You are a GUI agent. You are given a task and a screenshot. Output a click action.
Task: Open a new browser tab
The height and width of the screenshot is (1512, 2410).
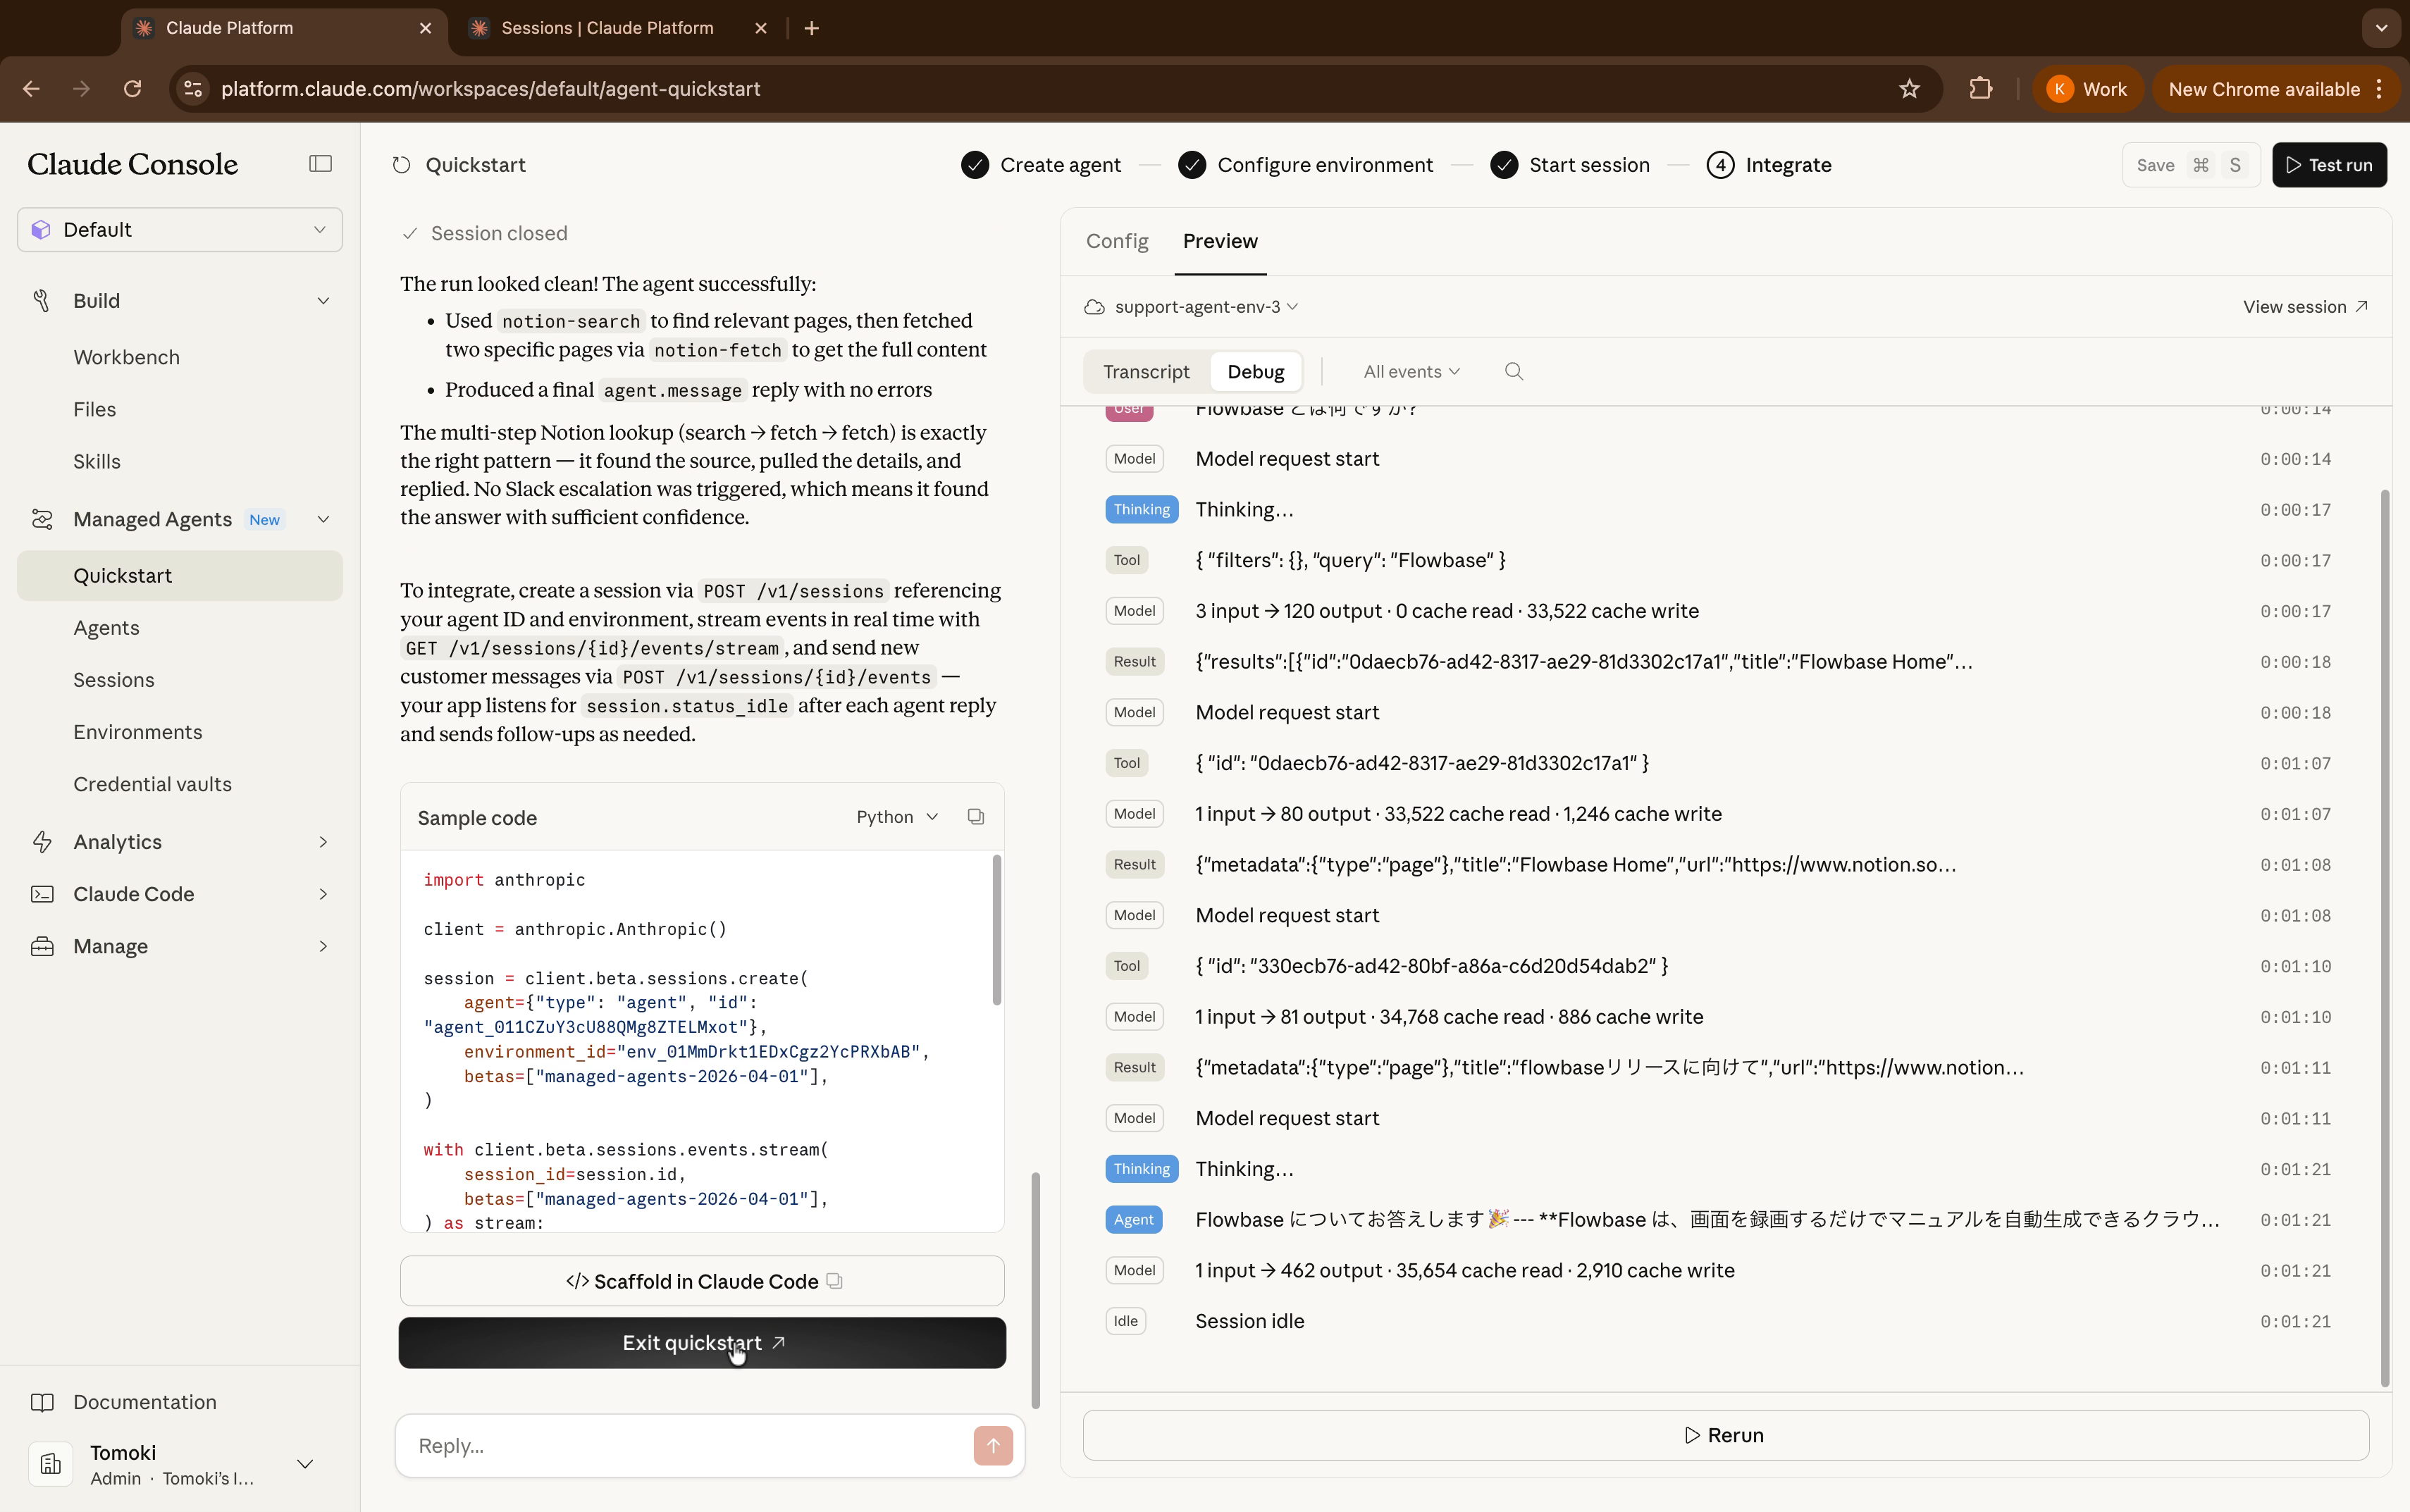pyautogui.click(x=812, y=28)
